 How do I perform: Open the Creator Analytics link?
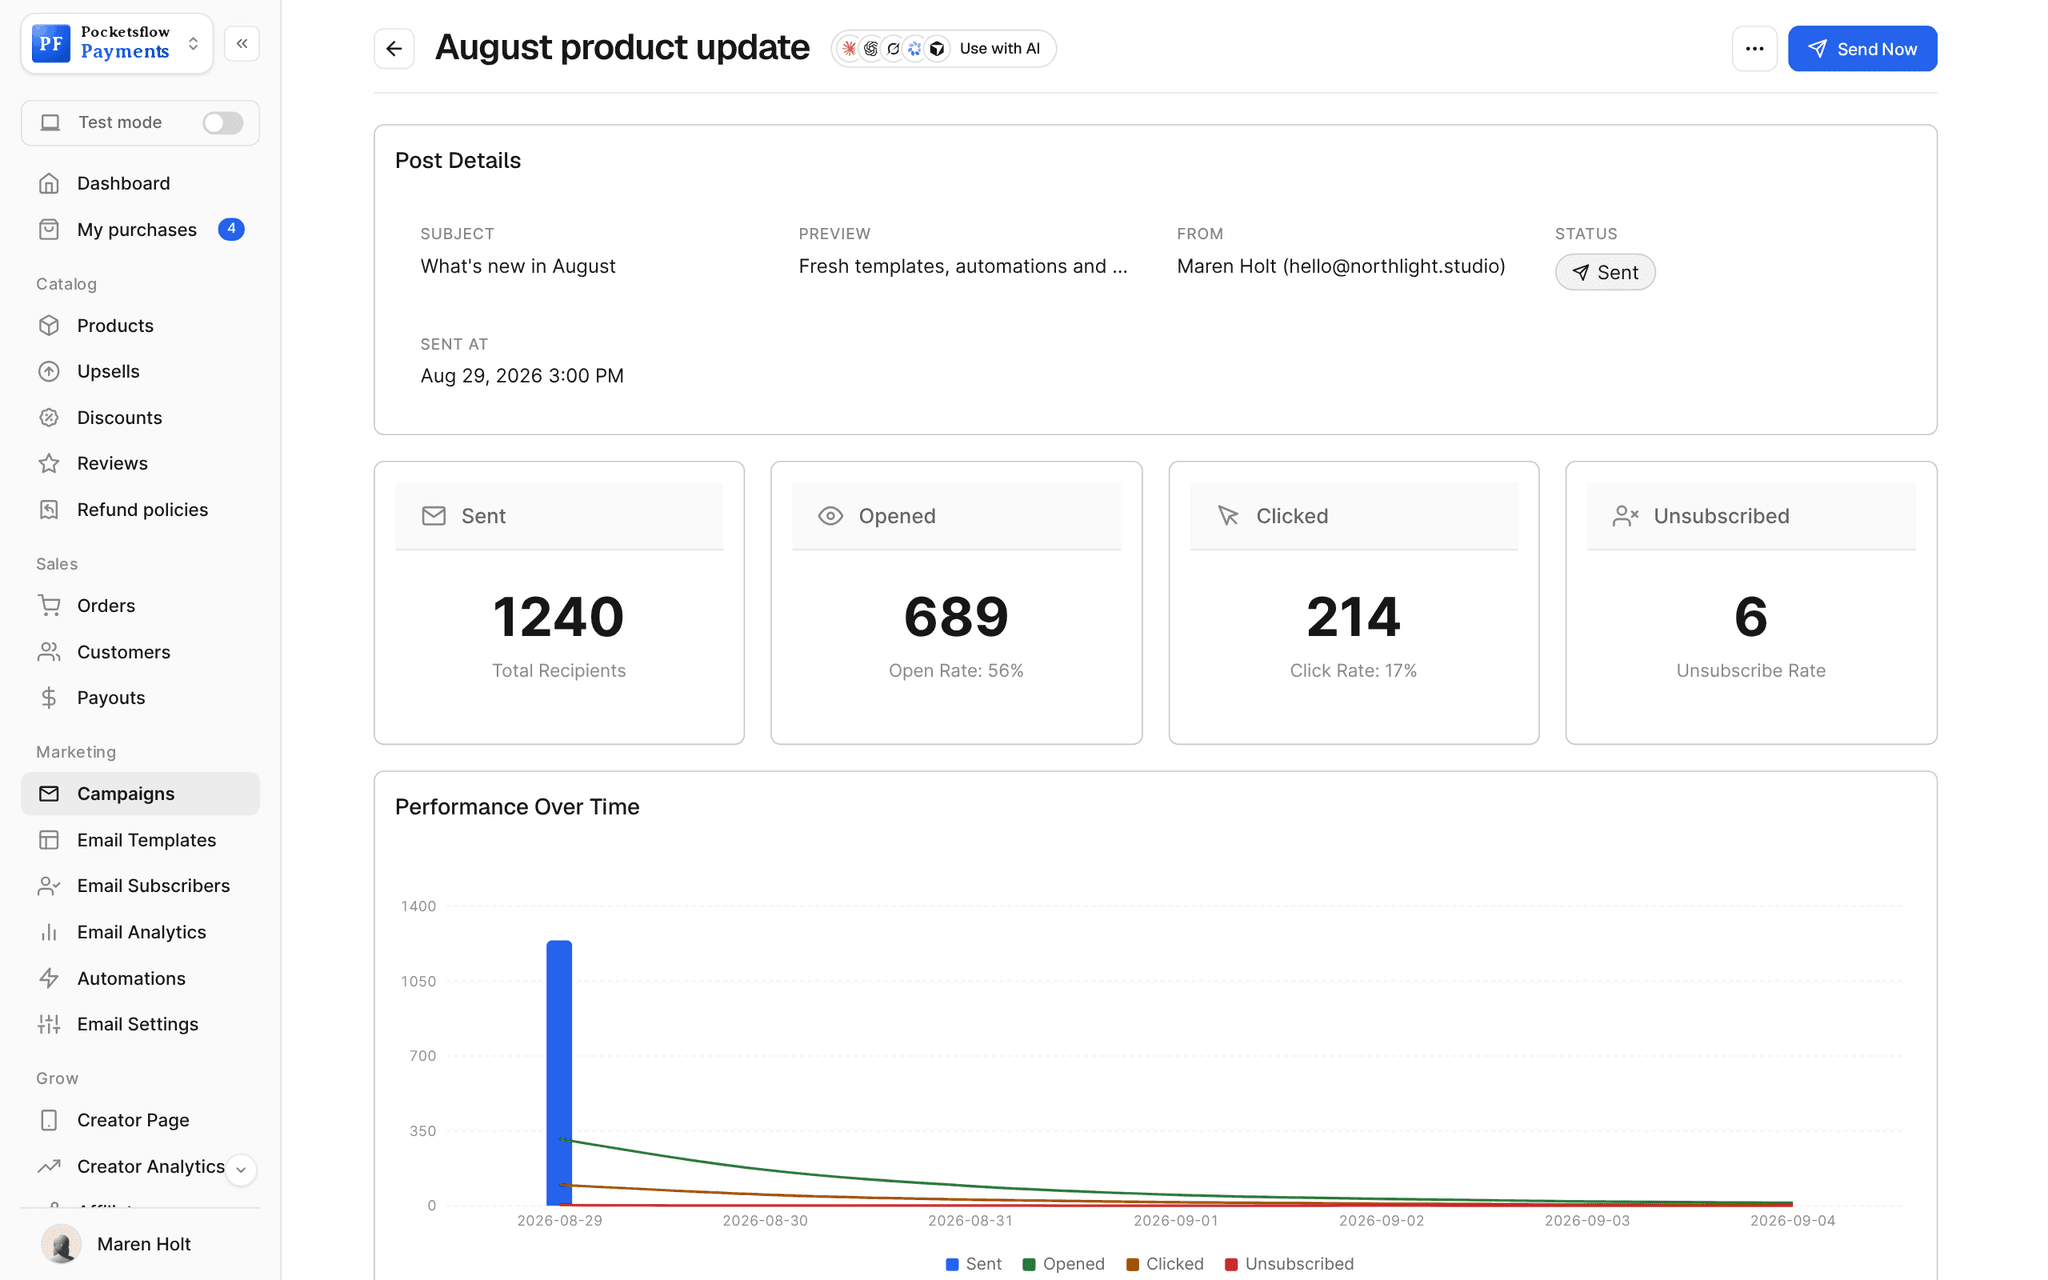click(x=150, y=1167)
